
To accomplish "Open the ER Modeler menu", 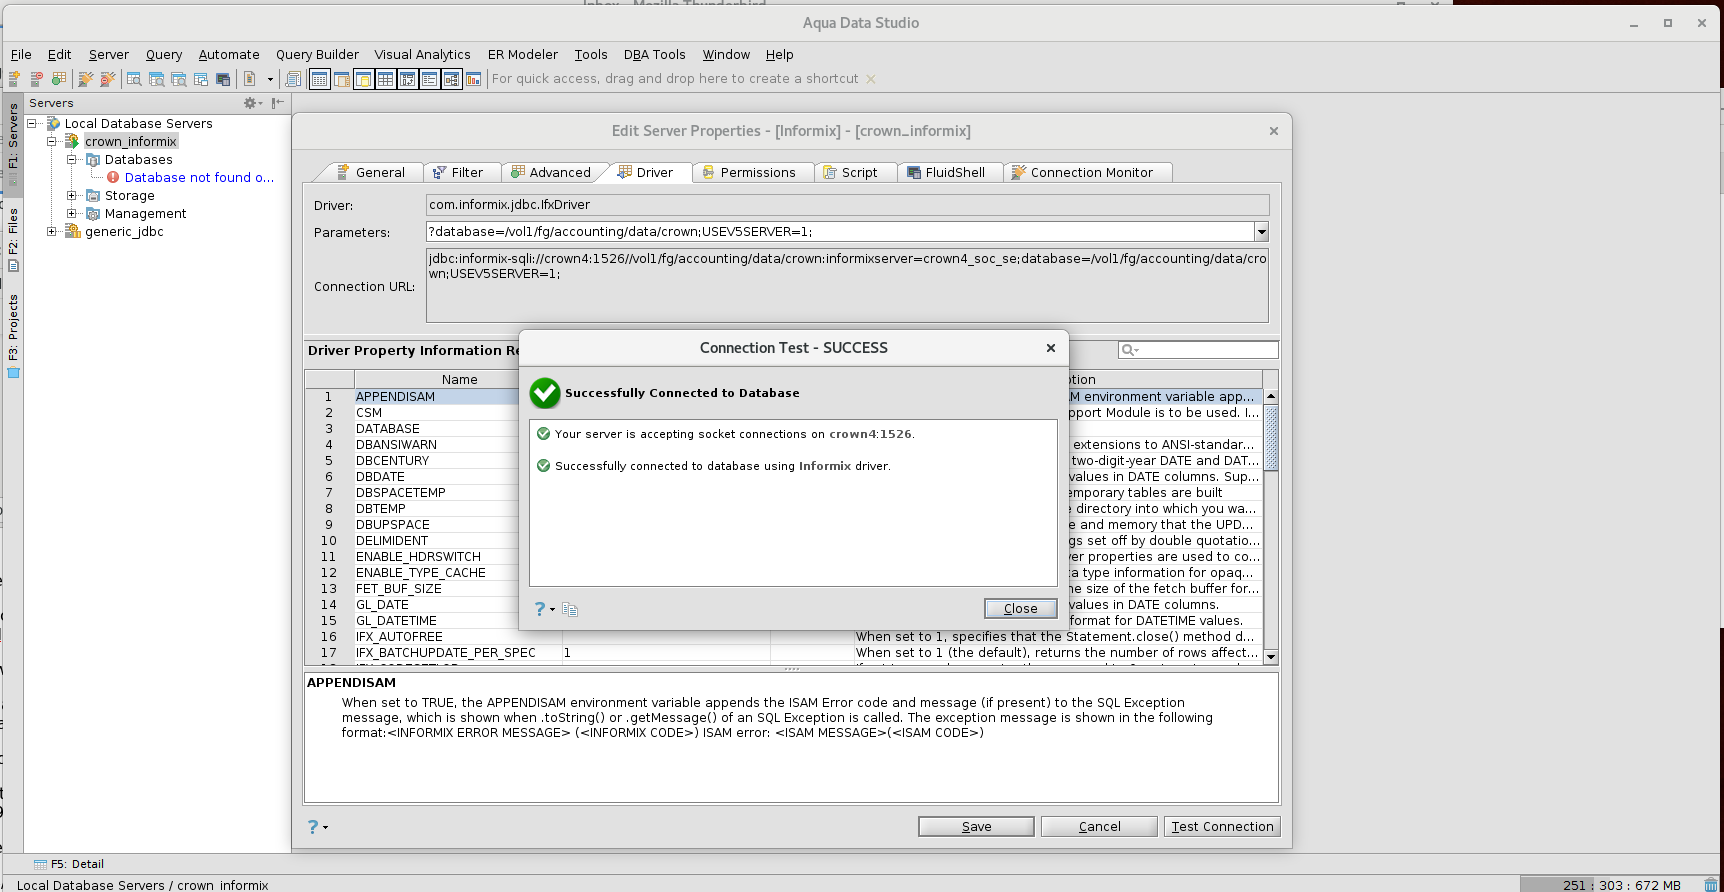I will tap(522, 55).
